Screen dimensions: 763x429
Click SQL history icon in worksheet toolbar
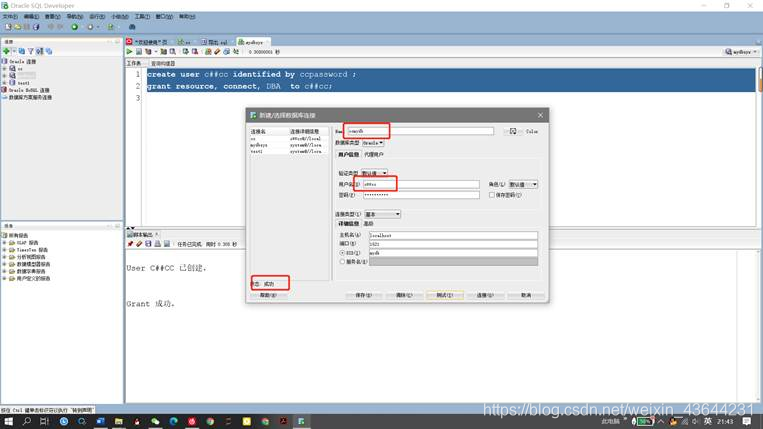pyautogui.click(x=226, y=52)
